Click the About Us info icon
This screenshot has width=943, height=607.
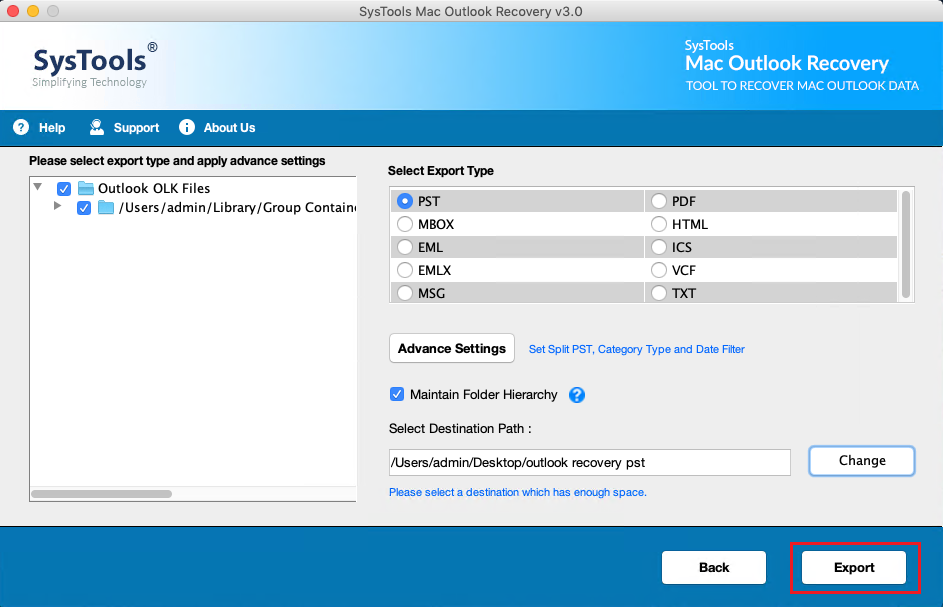tap(187, 128)
